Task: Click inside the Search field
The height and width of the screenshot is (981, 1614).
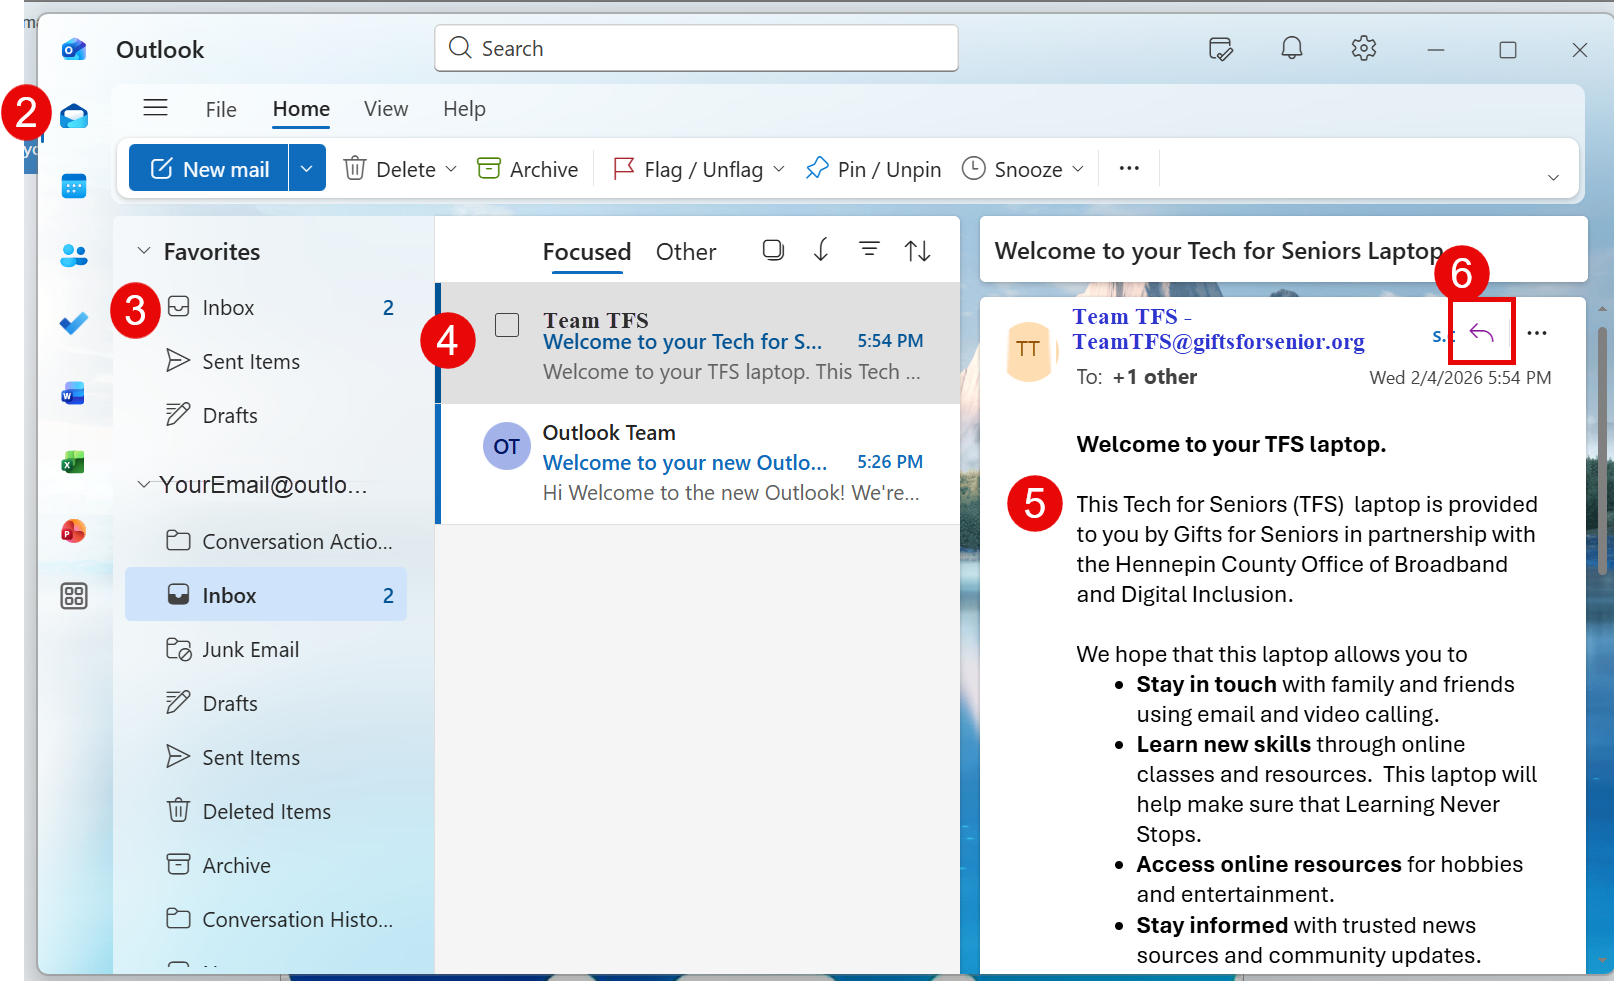Action: [694, 48]
